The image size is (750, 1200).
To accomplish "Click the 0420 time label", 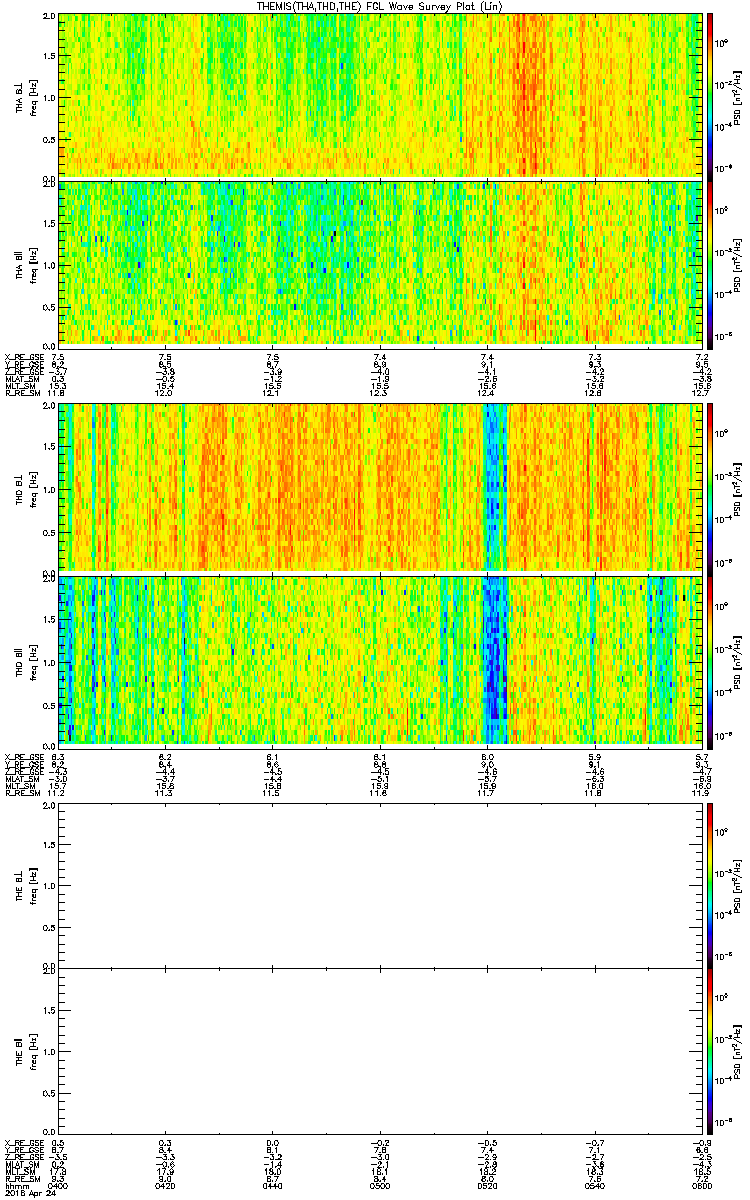I will coord(166,1185).
